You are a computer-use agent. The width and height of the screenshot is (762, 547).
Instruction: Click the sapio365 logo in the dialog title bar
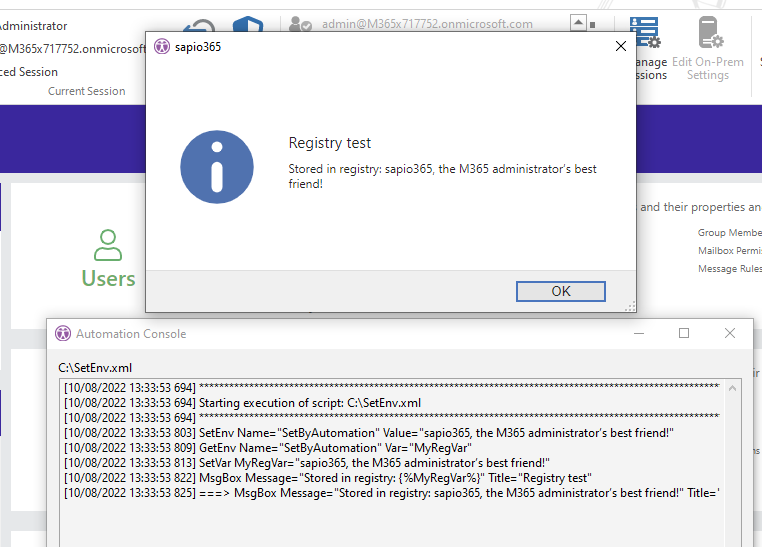(x=162, y=47)
